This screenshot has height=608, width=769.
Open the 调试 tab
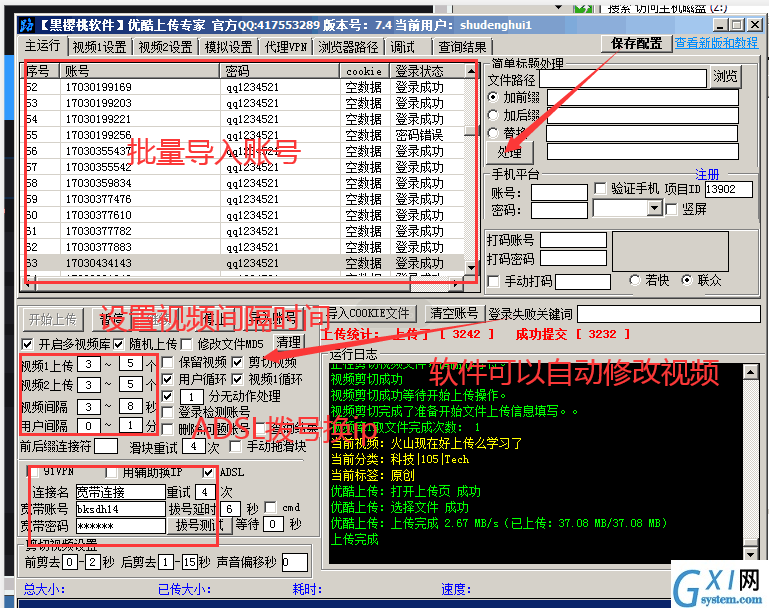pos(403,48)
